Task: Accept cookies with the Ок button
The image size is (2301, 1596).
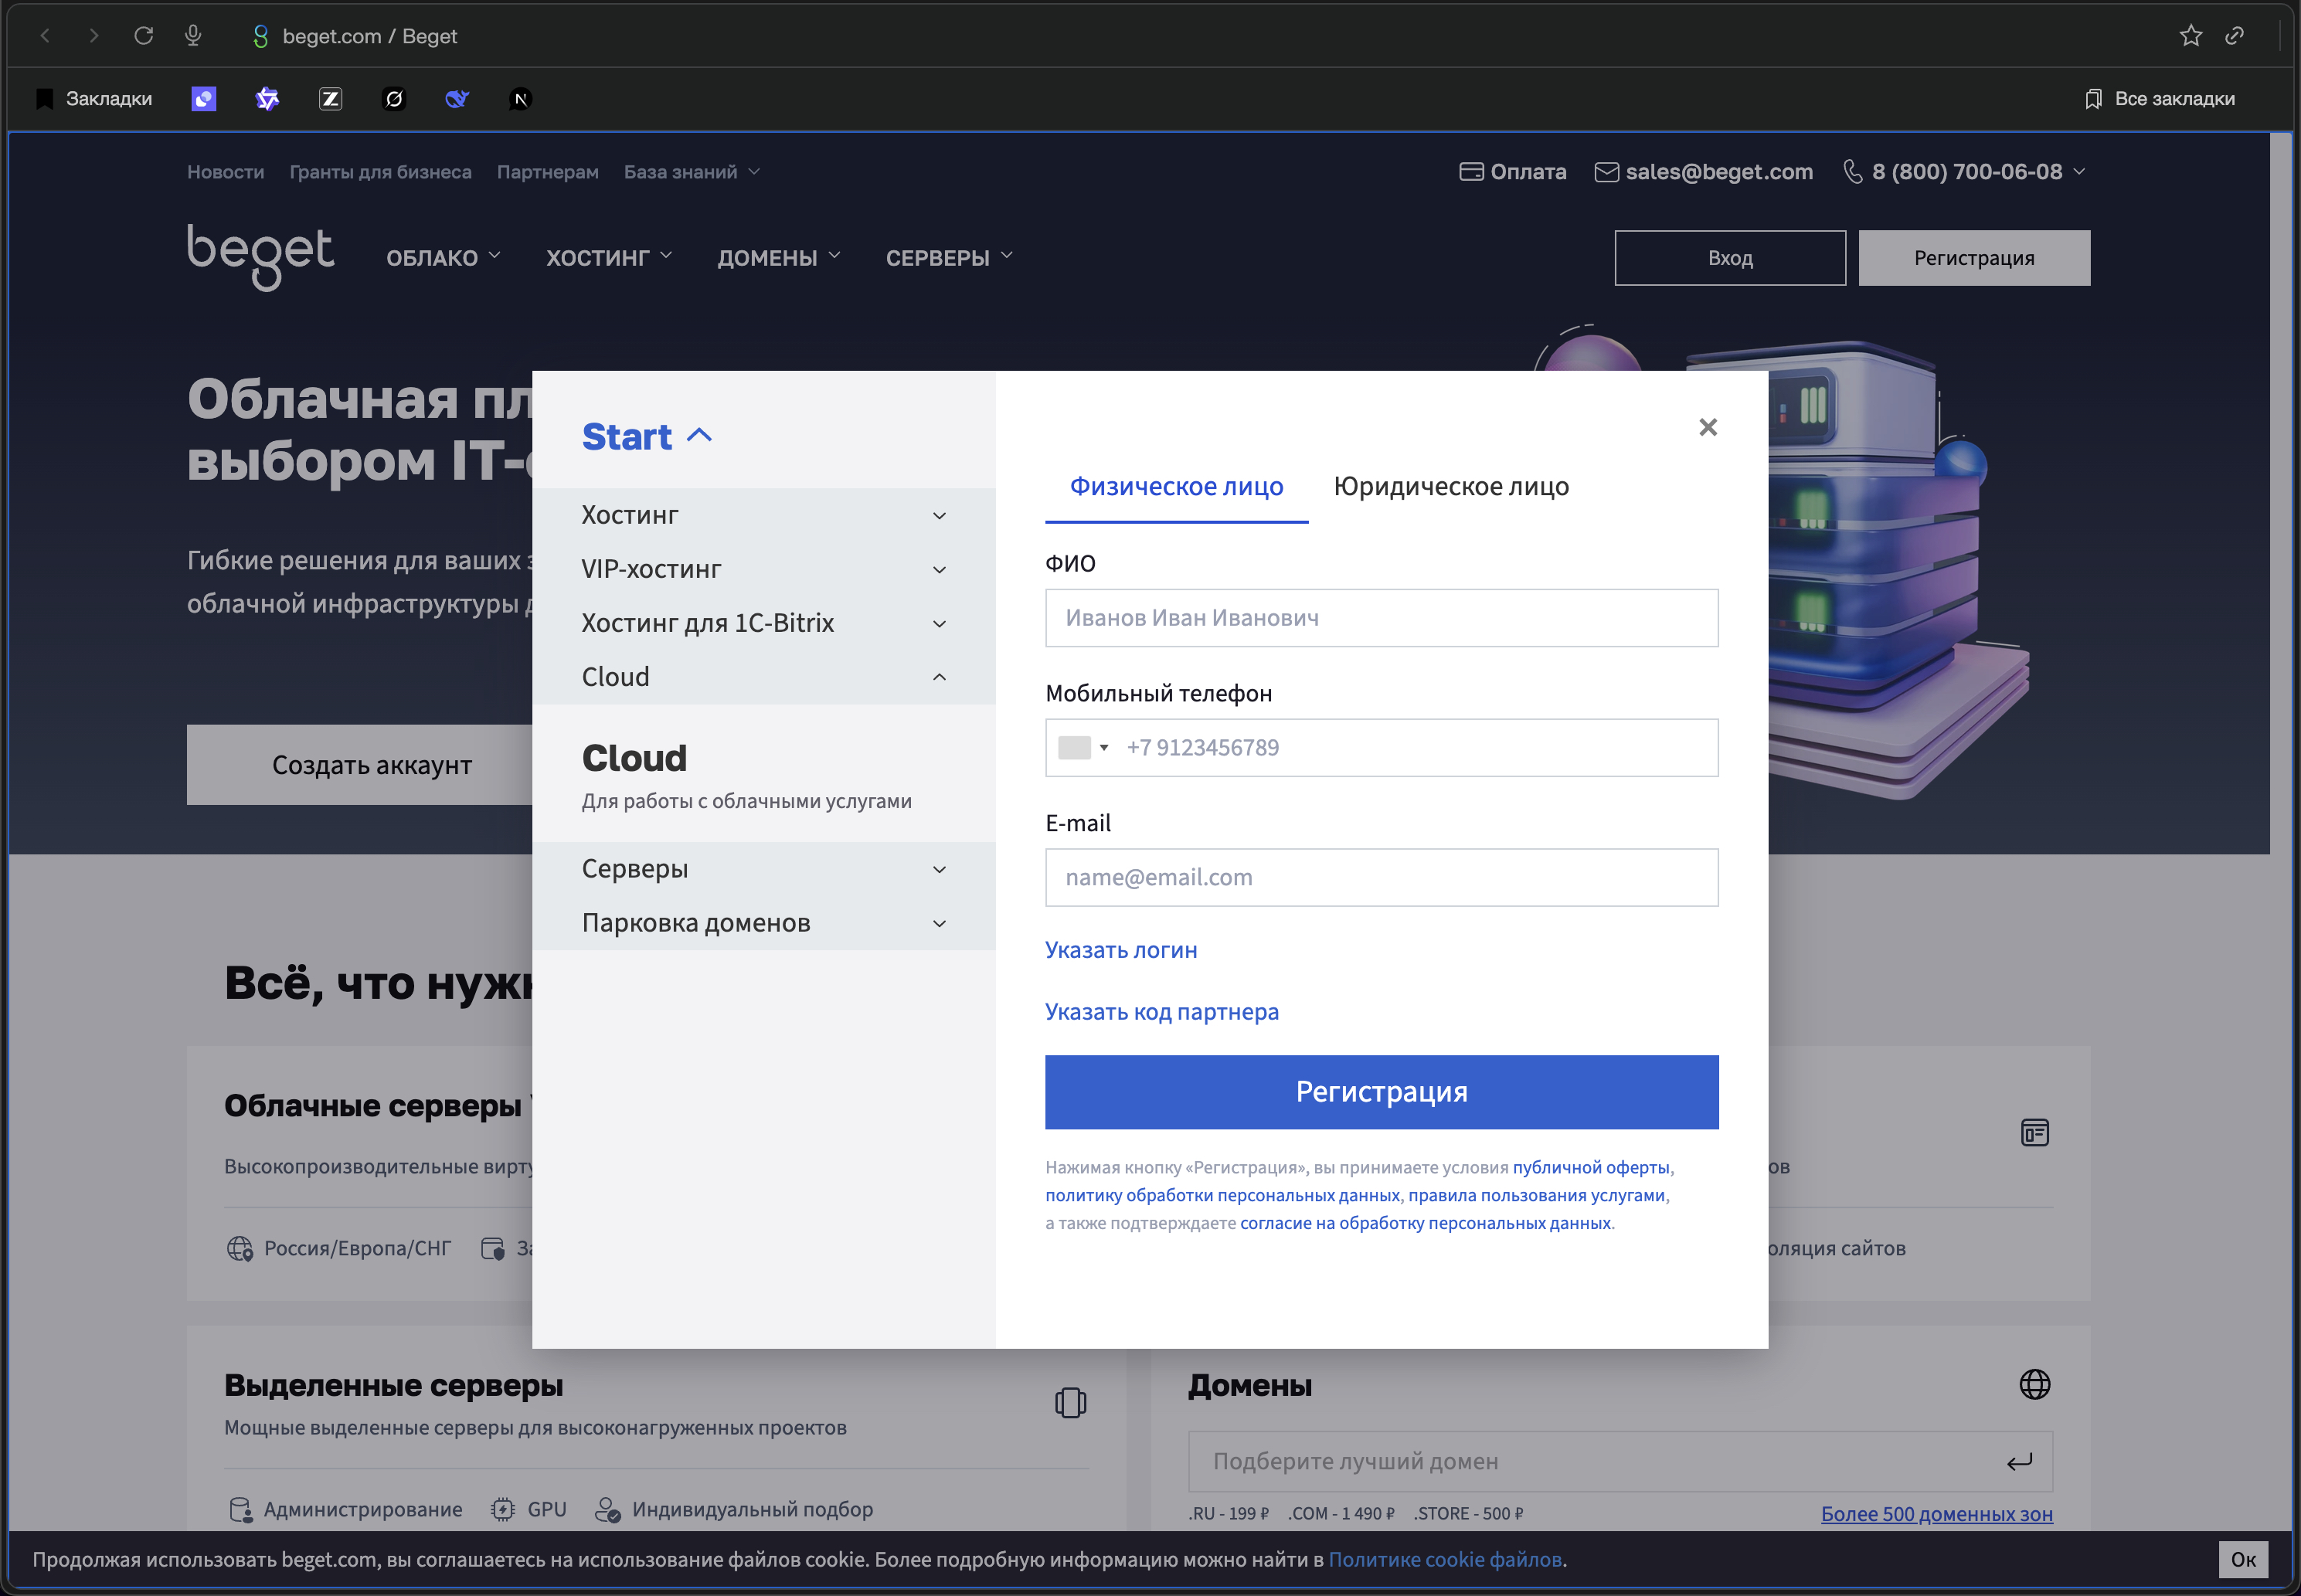Action: coord(2243,1560)
